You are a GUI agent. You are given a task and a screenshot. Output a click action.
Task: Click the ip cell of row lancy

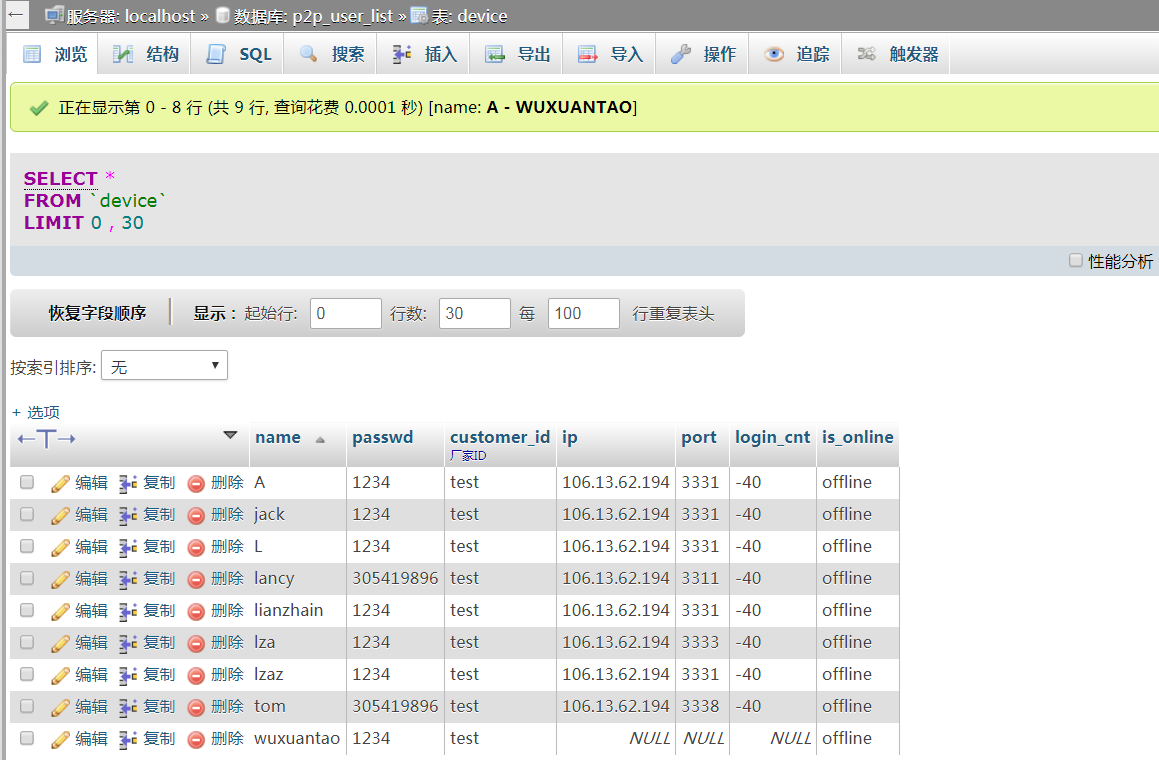(616, 578)
